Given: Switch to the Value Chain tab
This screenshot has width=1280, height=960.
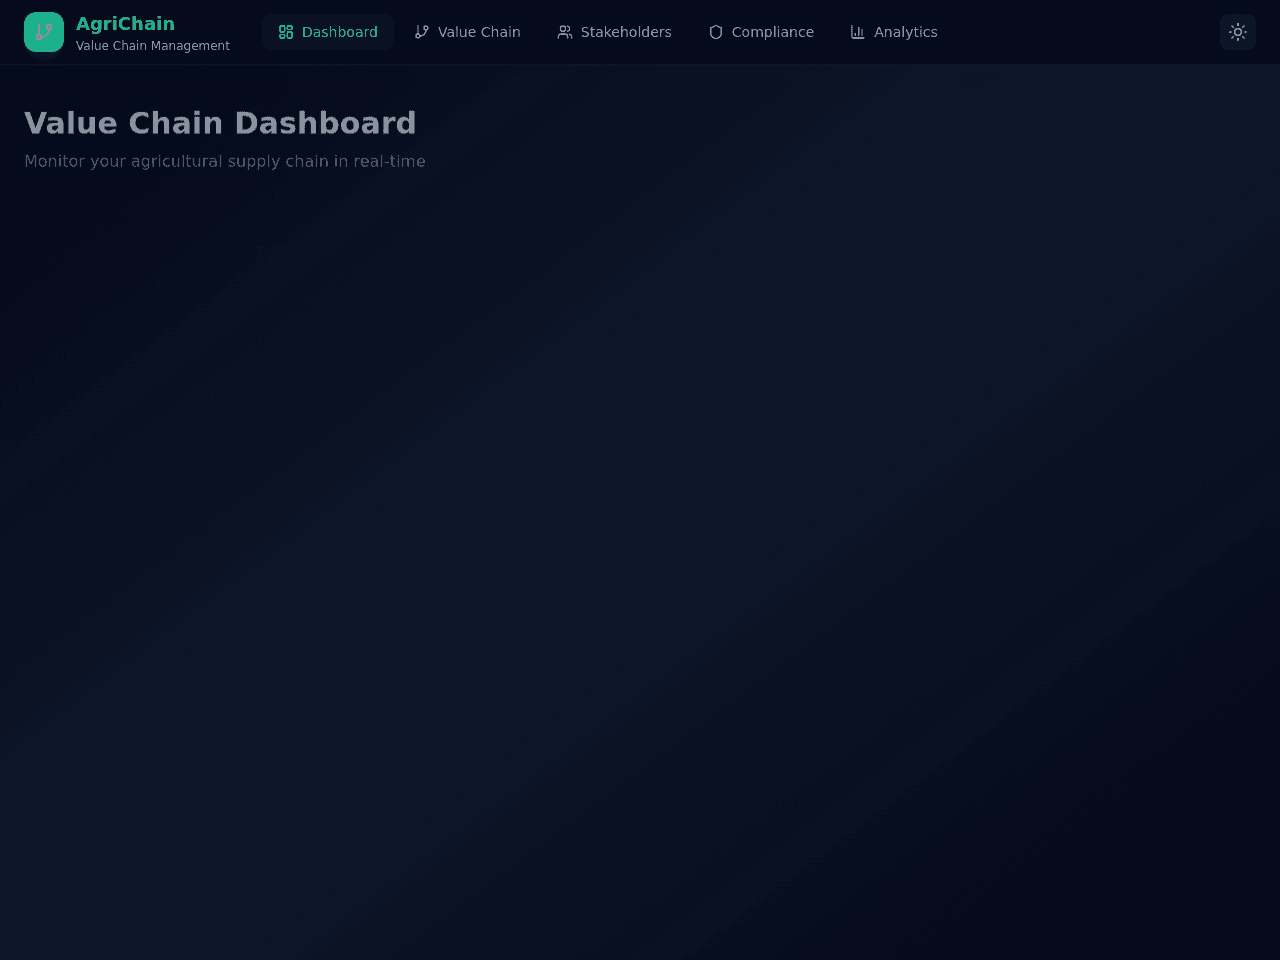Looking at the screenshot, I should (467, 32).
